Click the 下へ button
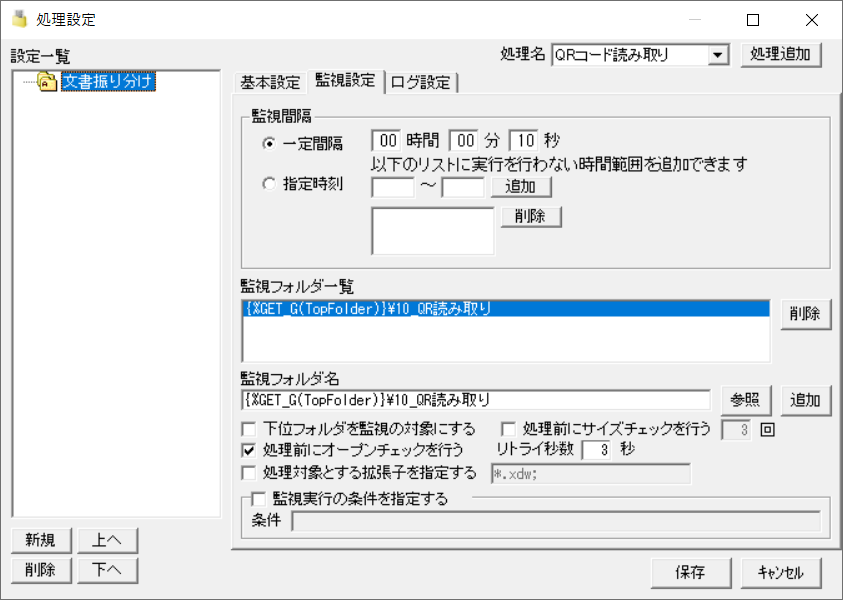 [x=108, y=570]
